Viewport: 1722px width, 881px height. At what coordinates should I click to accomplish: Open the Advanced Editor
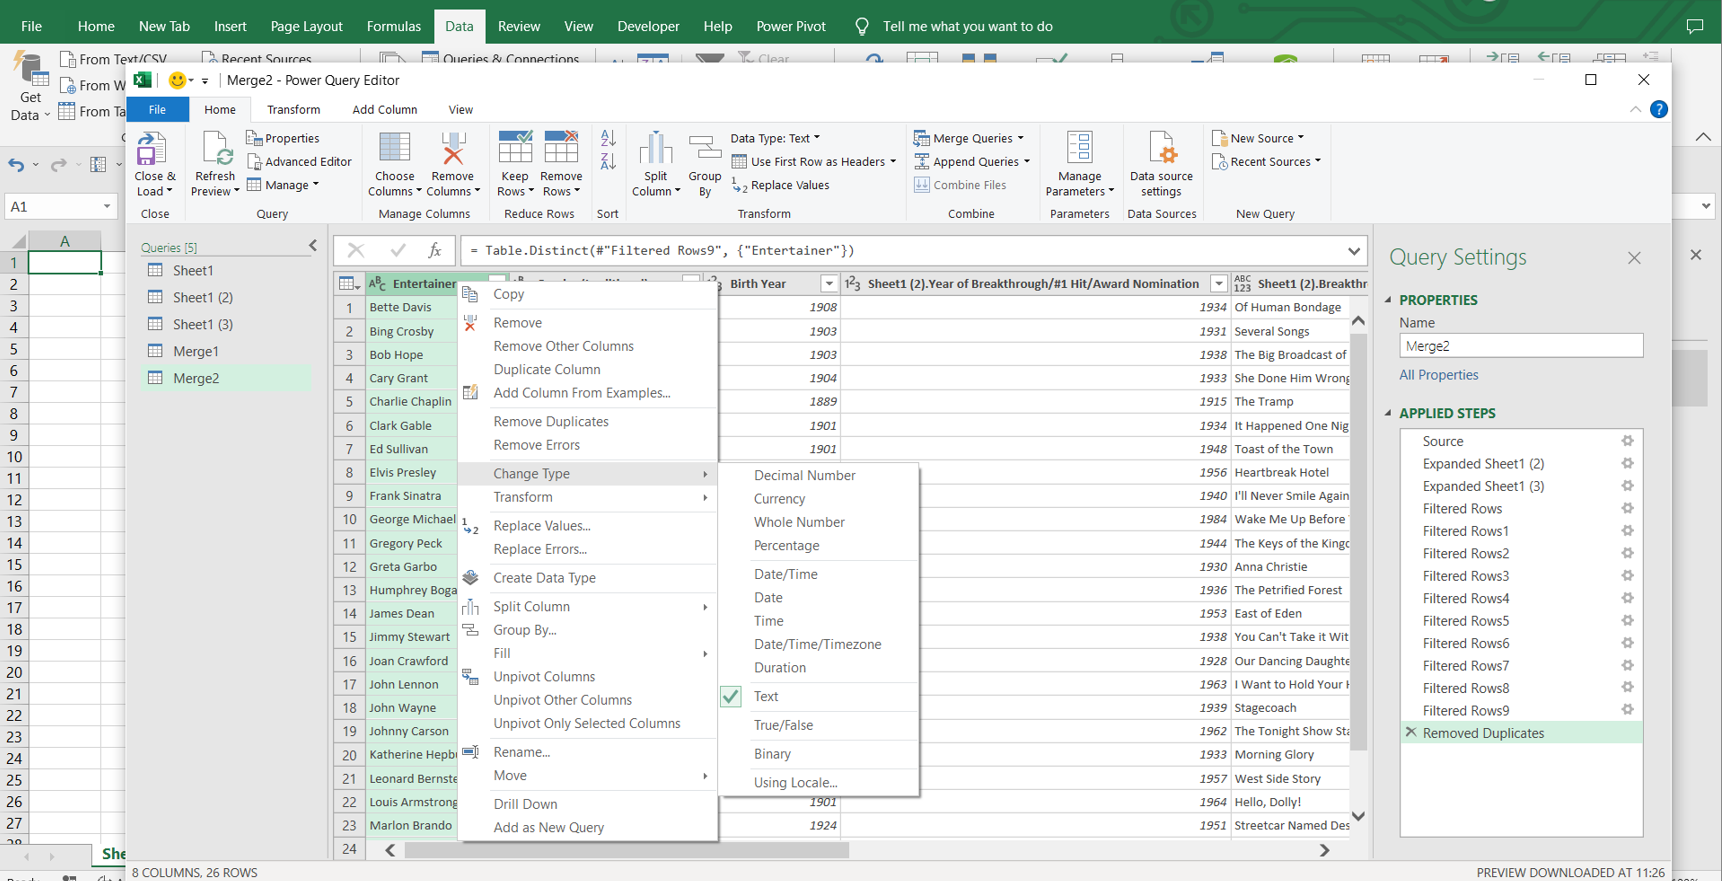point(299,161)
